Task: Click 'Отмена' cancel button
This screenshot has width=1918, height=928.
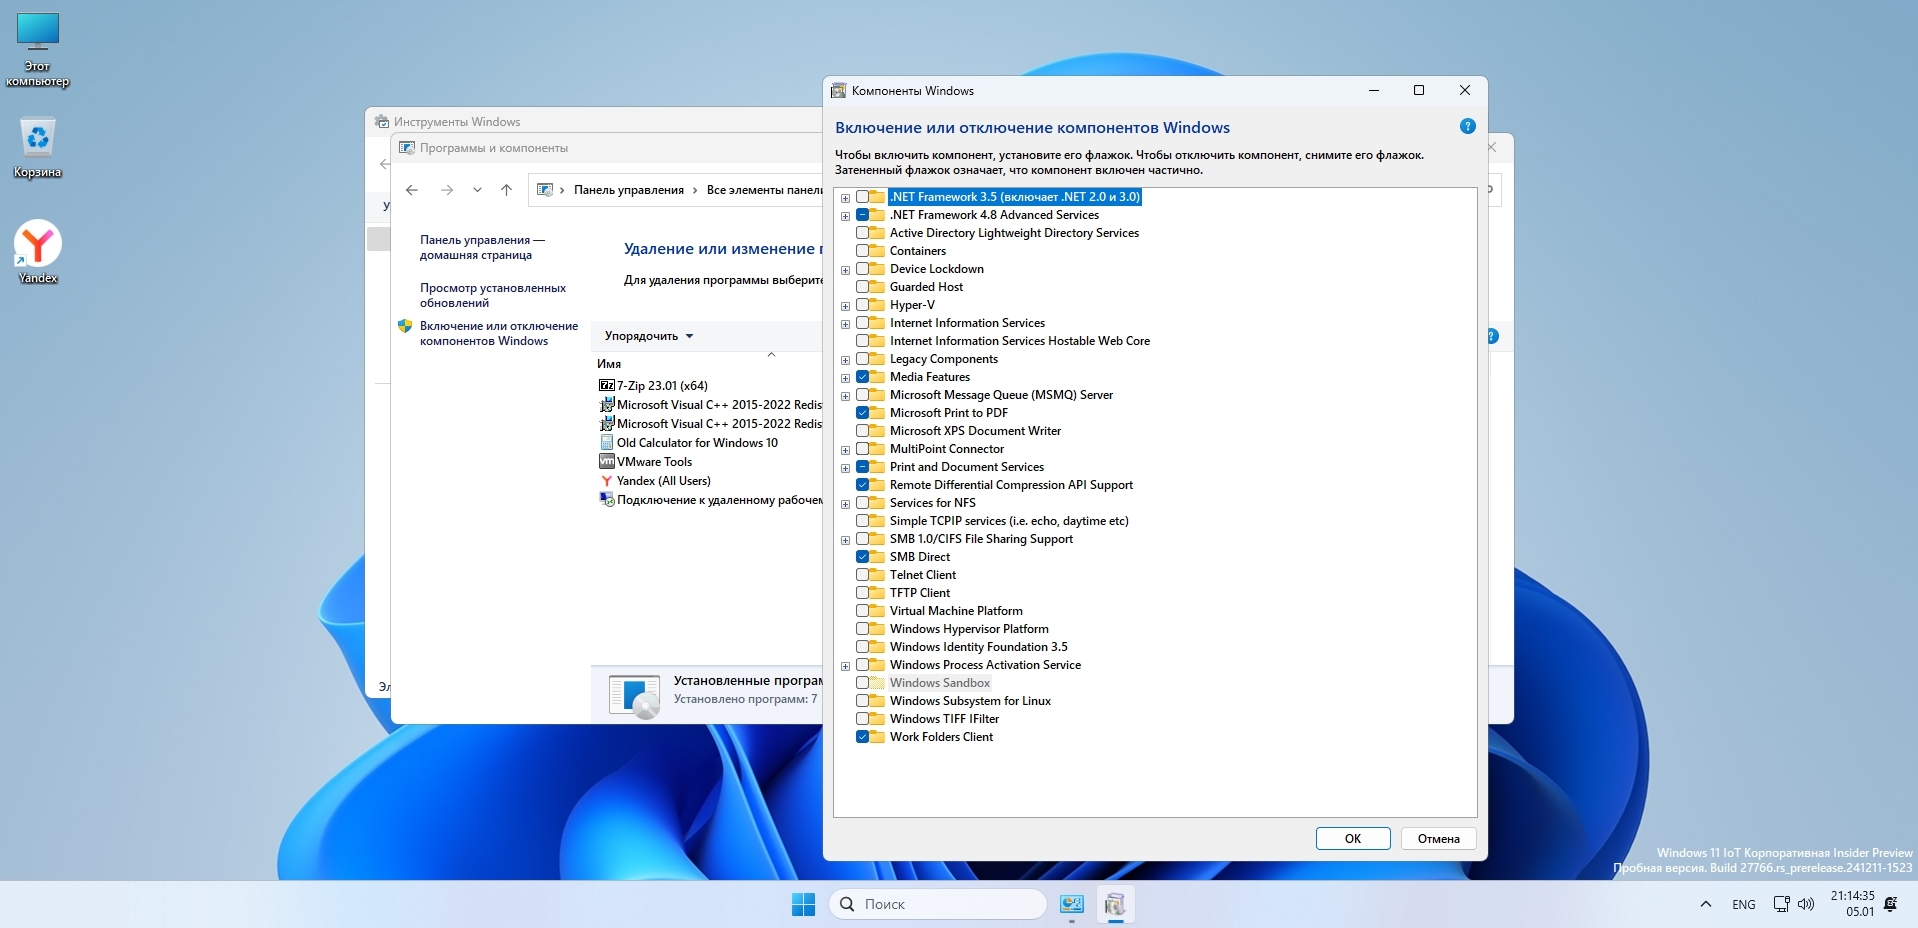Action: [x=1439, y=839]
